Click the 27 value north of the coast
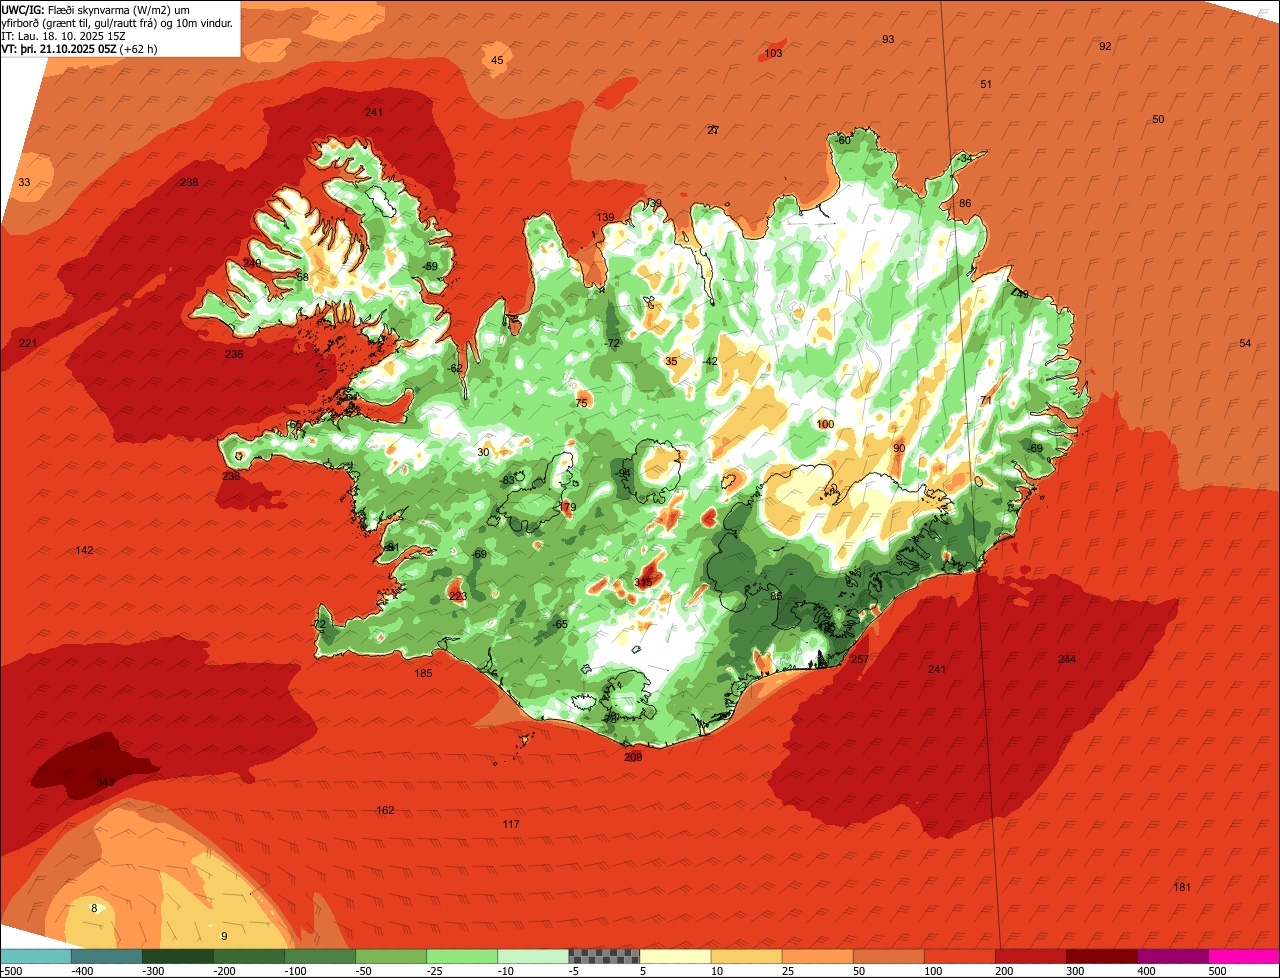This screenshot has height=978, width=1280. (713, 130)
